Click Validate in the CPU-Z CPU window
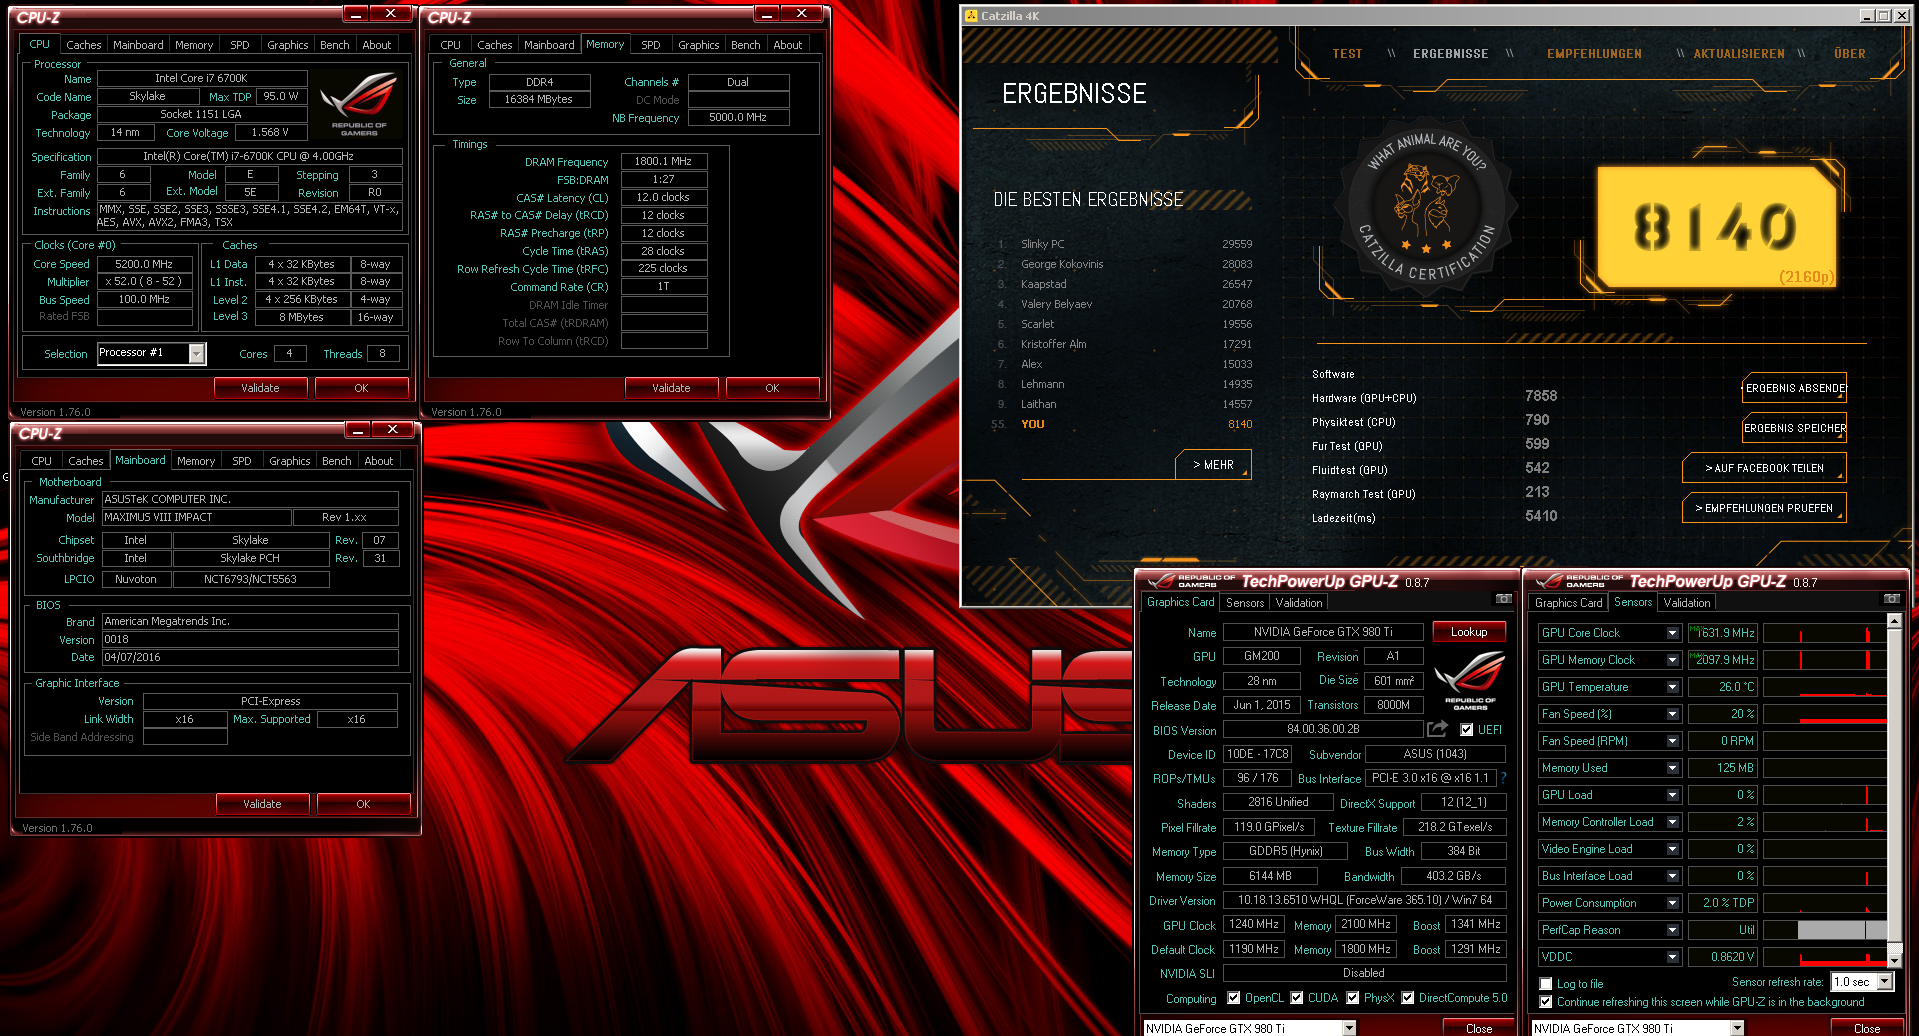Viewport: 1919px width, 1036px height. pyautogui.click(x=260, y=388)
